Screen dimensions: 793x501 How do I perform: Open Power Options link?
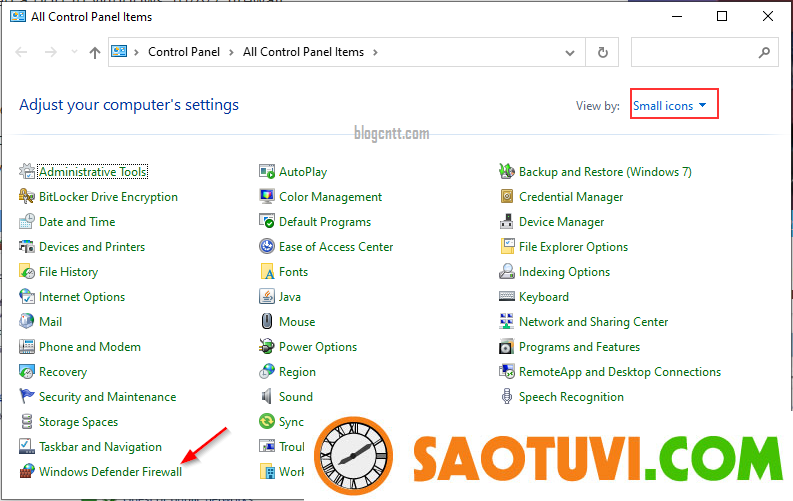tap(318, 347)
